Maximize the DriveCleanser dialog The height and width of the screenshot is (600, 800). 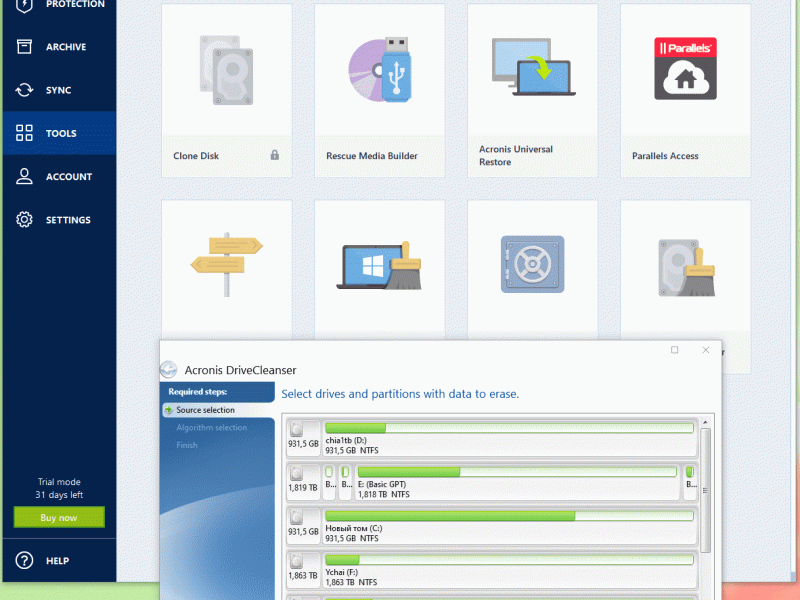click(674, 349)
